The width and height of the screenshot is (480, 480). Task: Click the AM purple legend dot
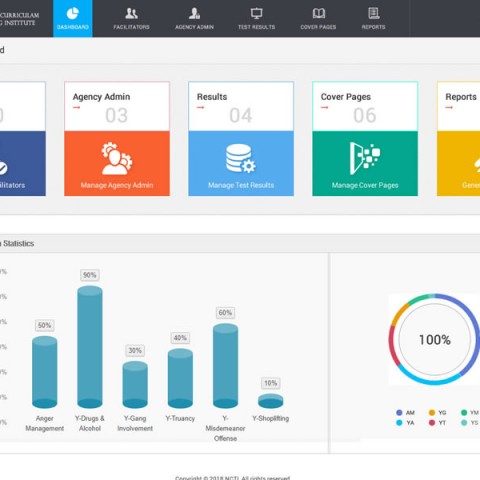(x=399, y=413)
